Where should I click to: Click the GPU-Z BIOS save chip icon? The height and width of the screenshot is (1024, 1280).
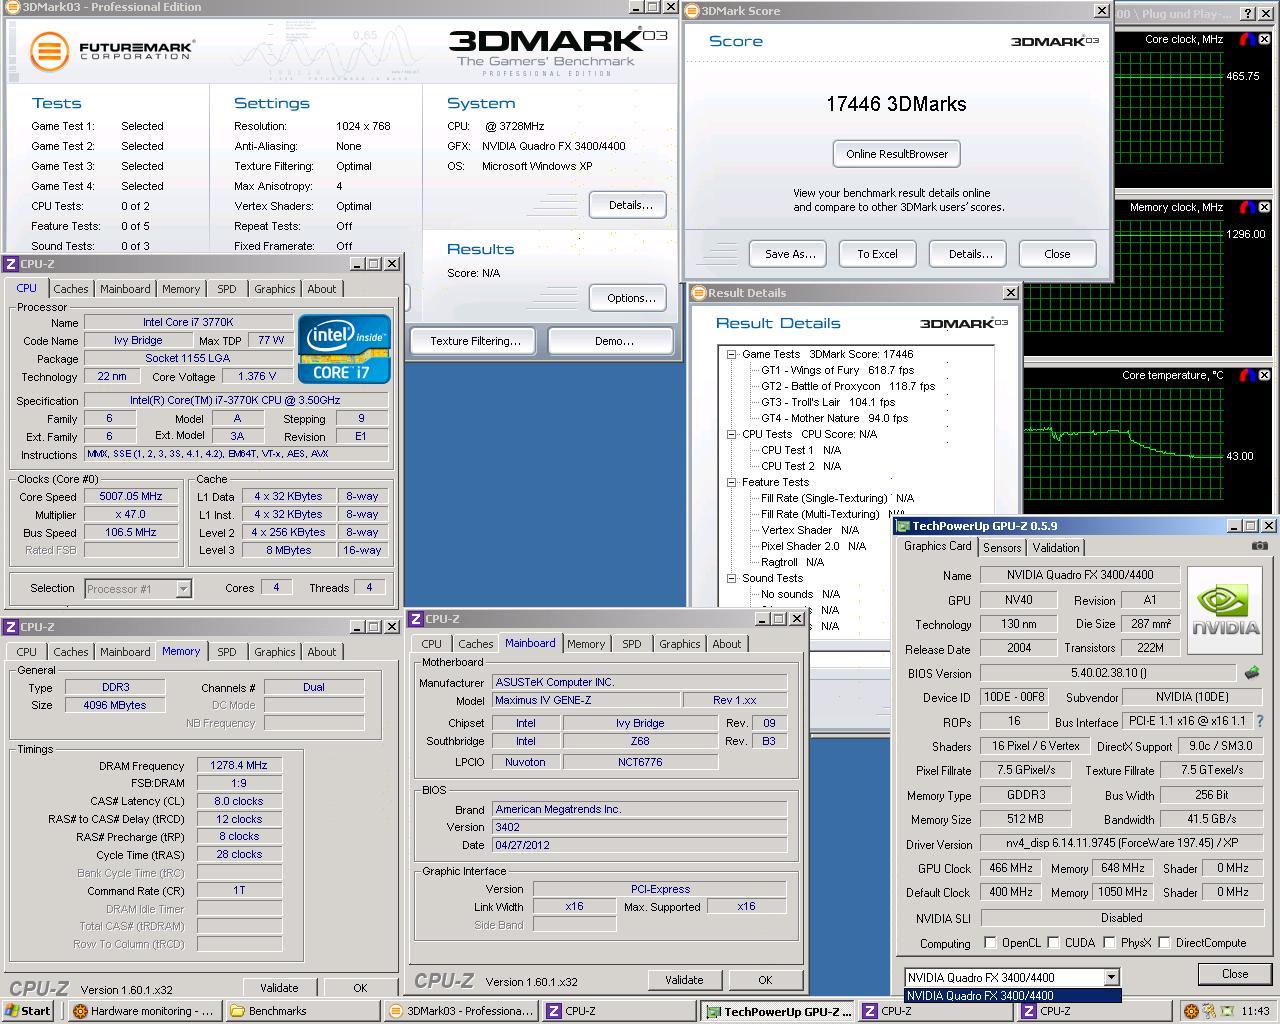1251,673
